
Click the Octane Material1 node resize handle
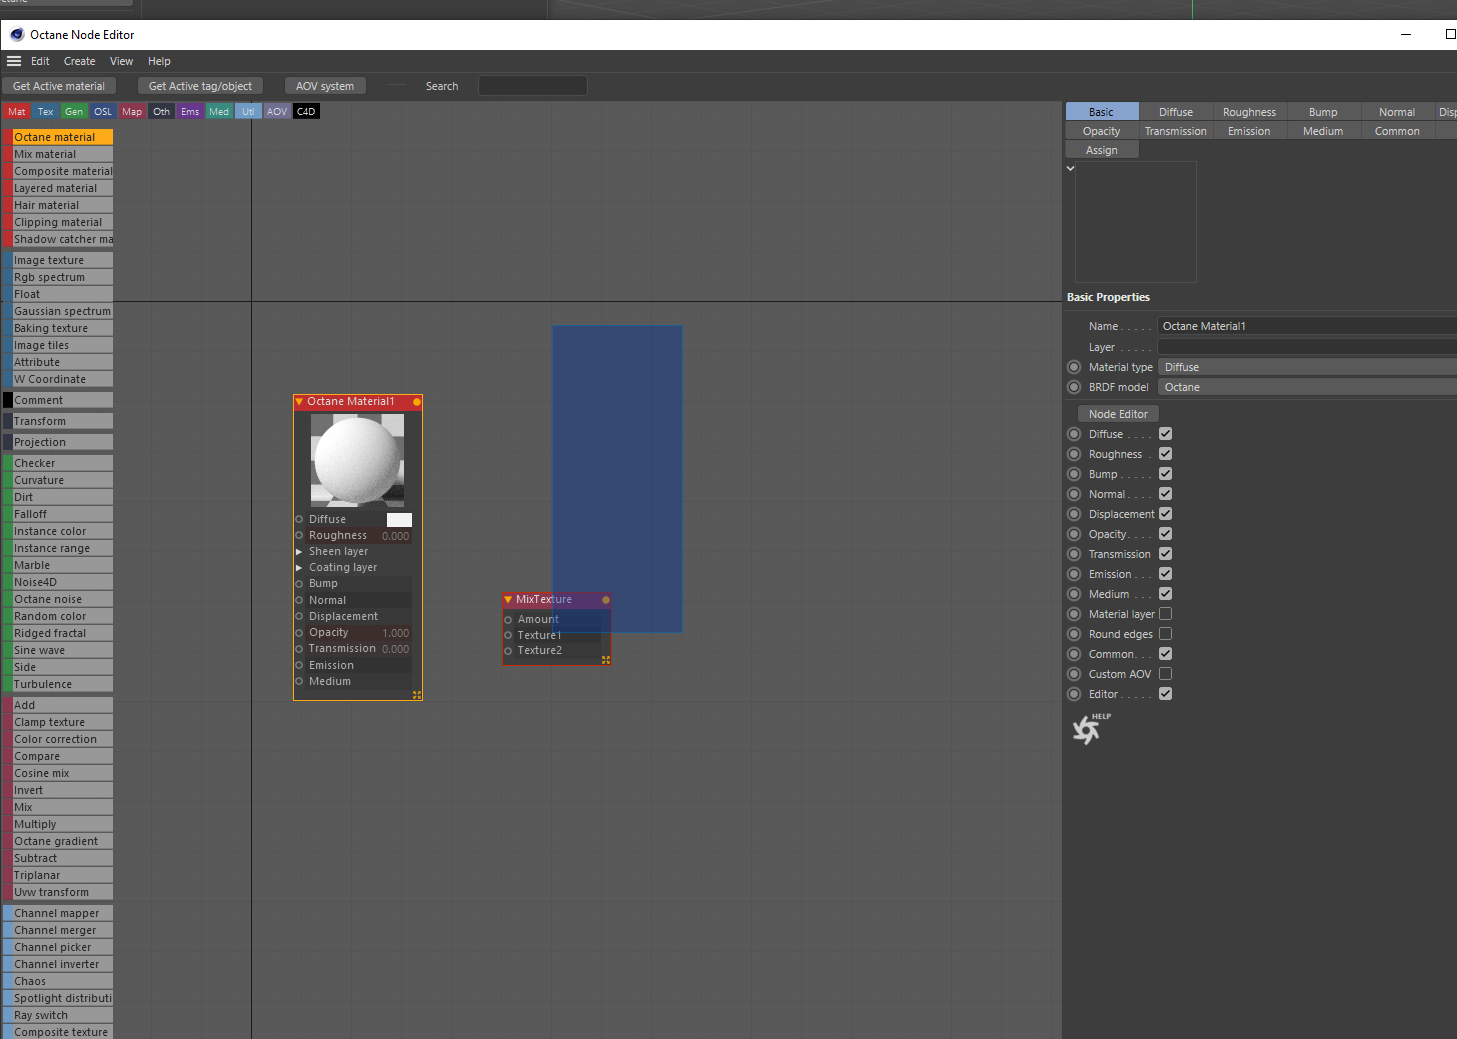click(x=417, y=695)
